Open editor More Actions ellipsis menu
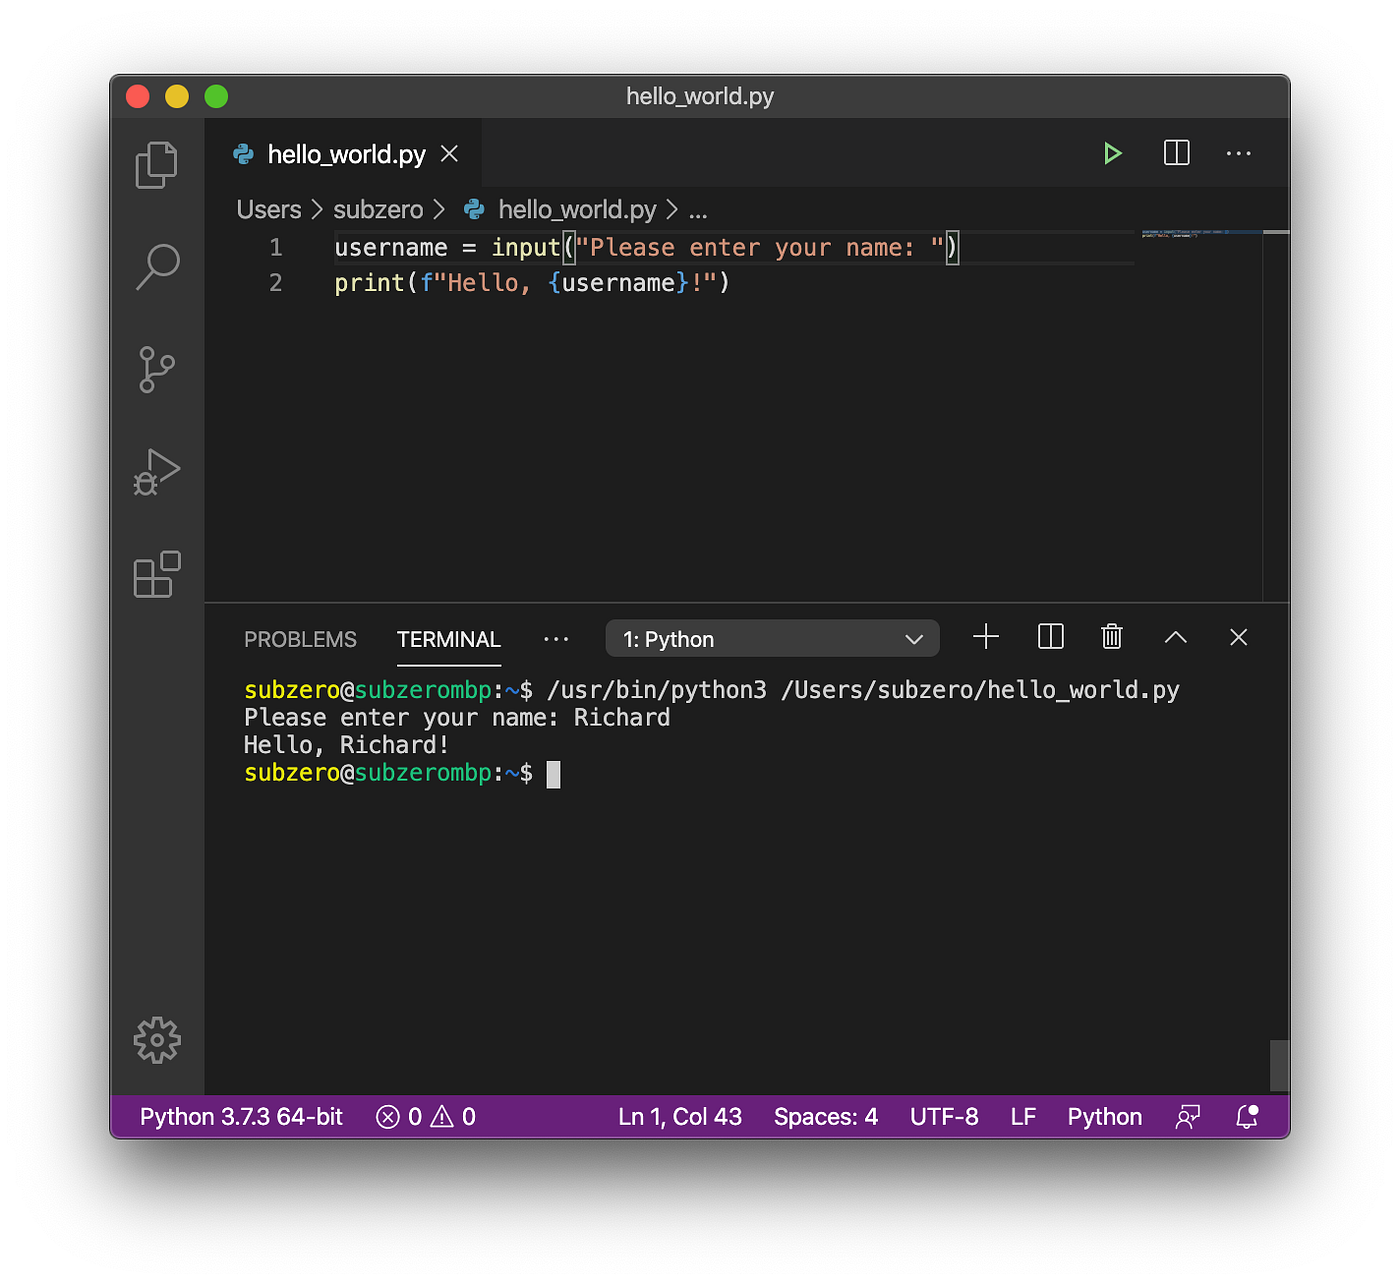Viewport: 1400px width, 1284px height. coord(1238,153)
